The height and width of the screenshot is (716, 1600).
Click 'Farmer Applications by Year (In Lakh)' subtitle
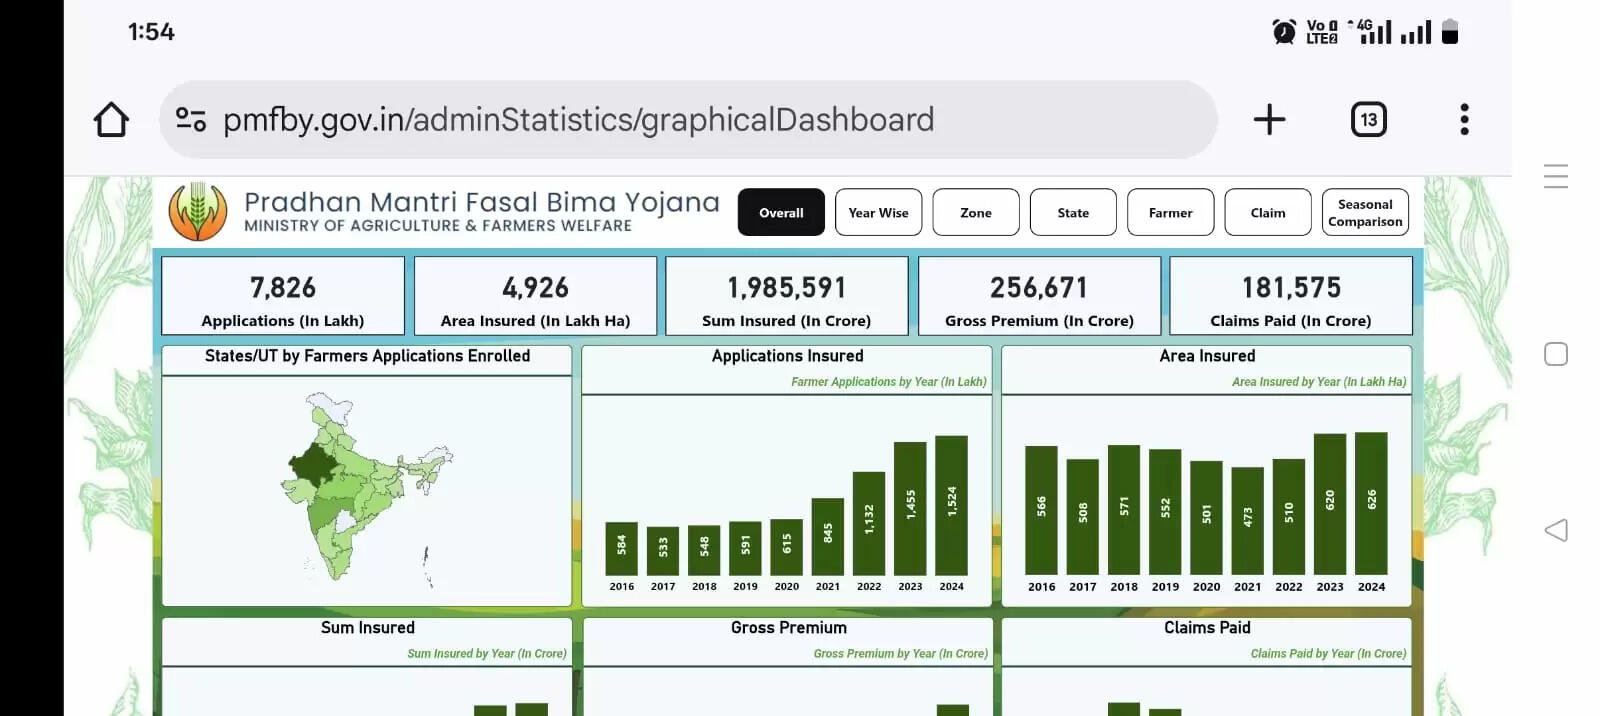click(x=888, y=382)
